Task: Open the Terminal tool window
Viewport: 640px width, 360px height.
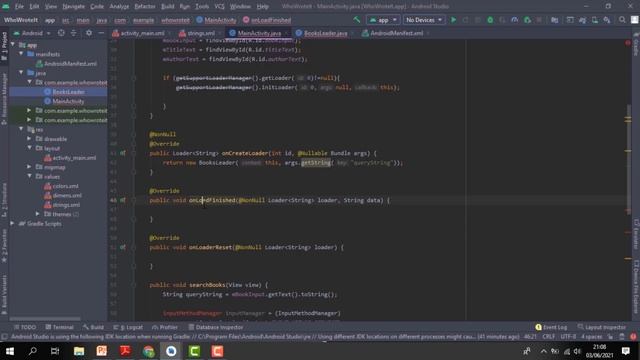Action: 60,327
